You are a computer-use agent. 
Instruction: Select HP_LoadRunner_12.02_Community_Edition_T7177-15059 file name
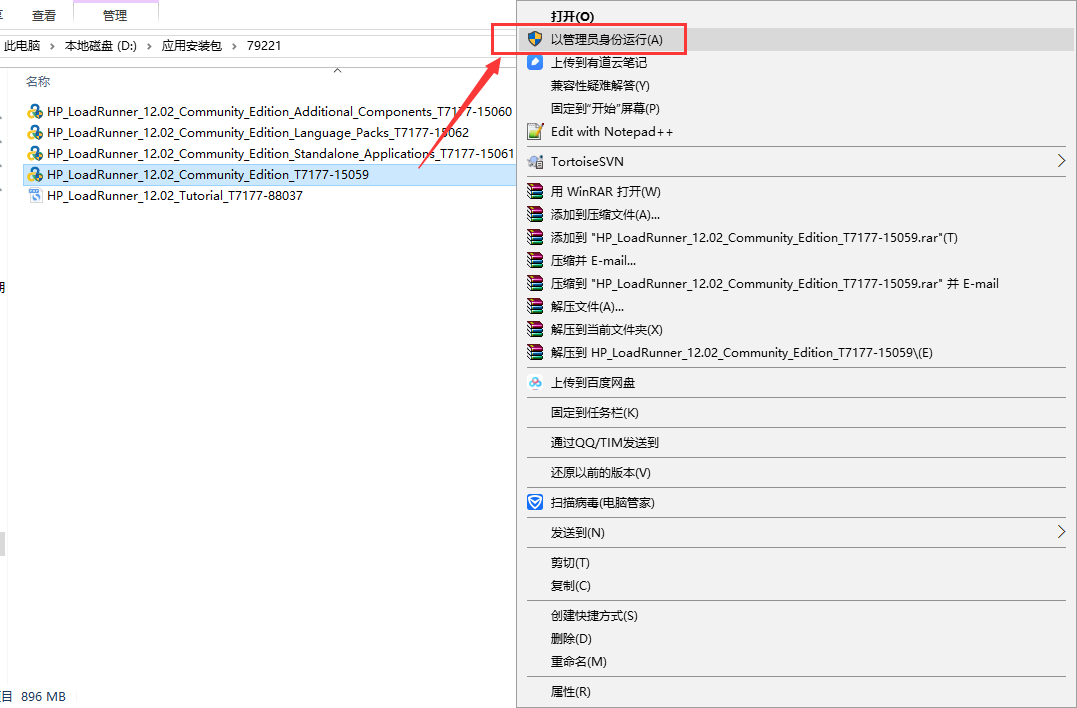click(x=208, y=174)
